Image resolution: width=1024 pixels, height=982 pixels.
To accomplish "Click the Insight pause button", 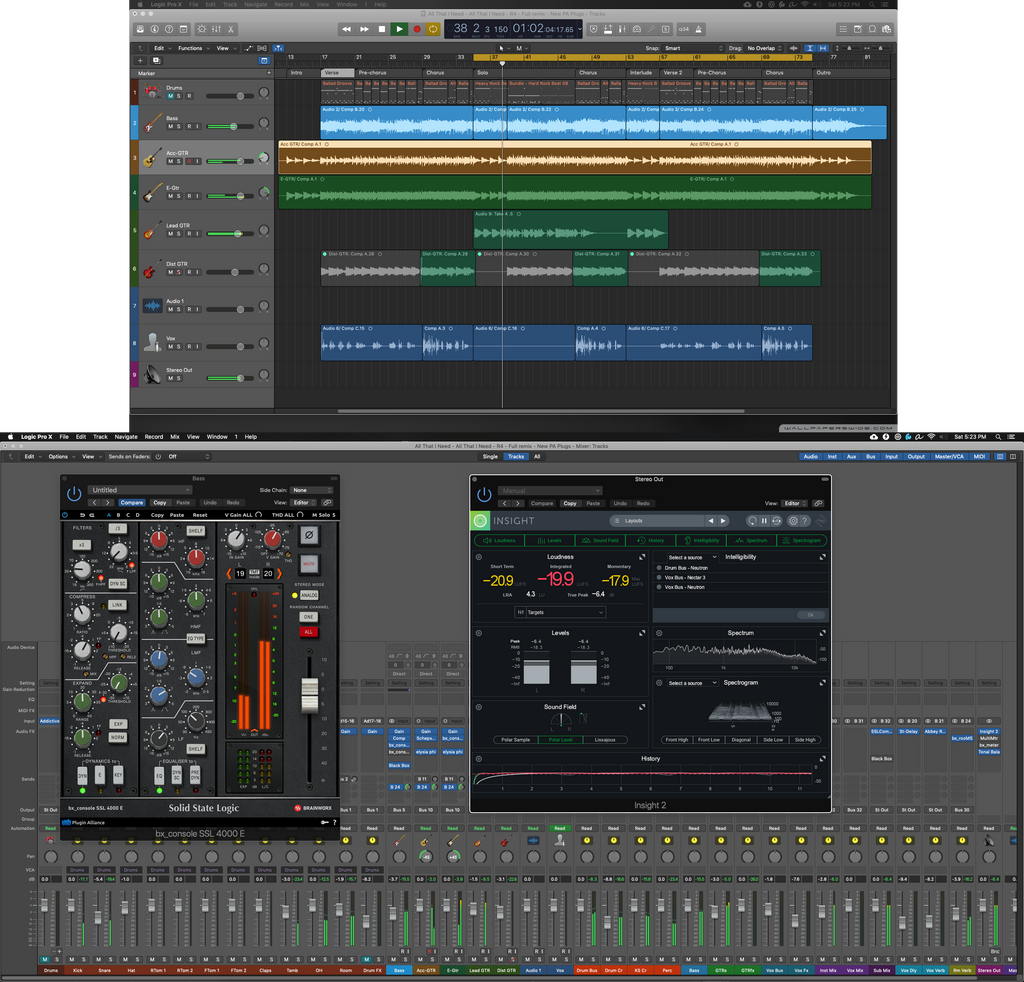I will pyautogui.click(x=764, y=521).
